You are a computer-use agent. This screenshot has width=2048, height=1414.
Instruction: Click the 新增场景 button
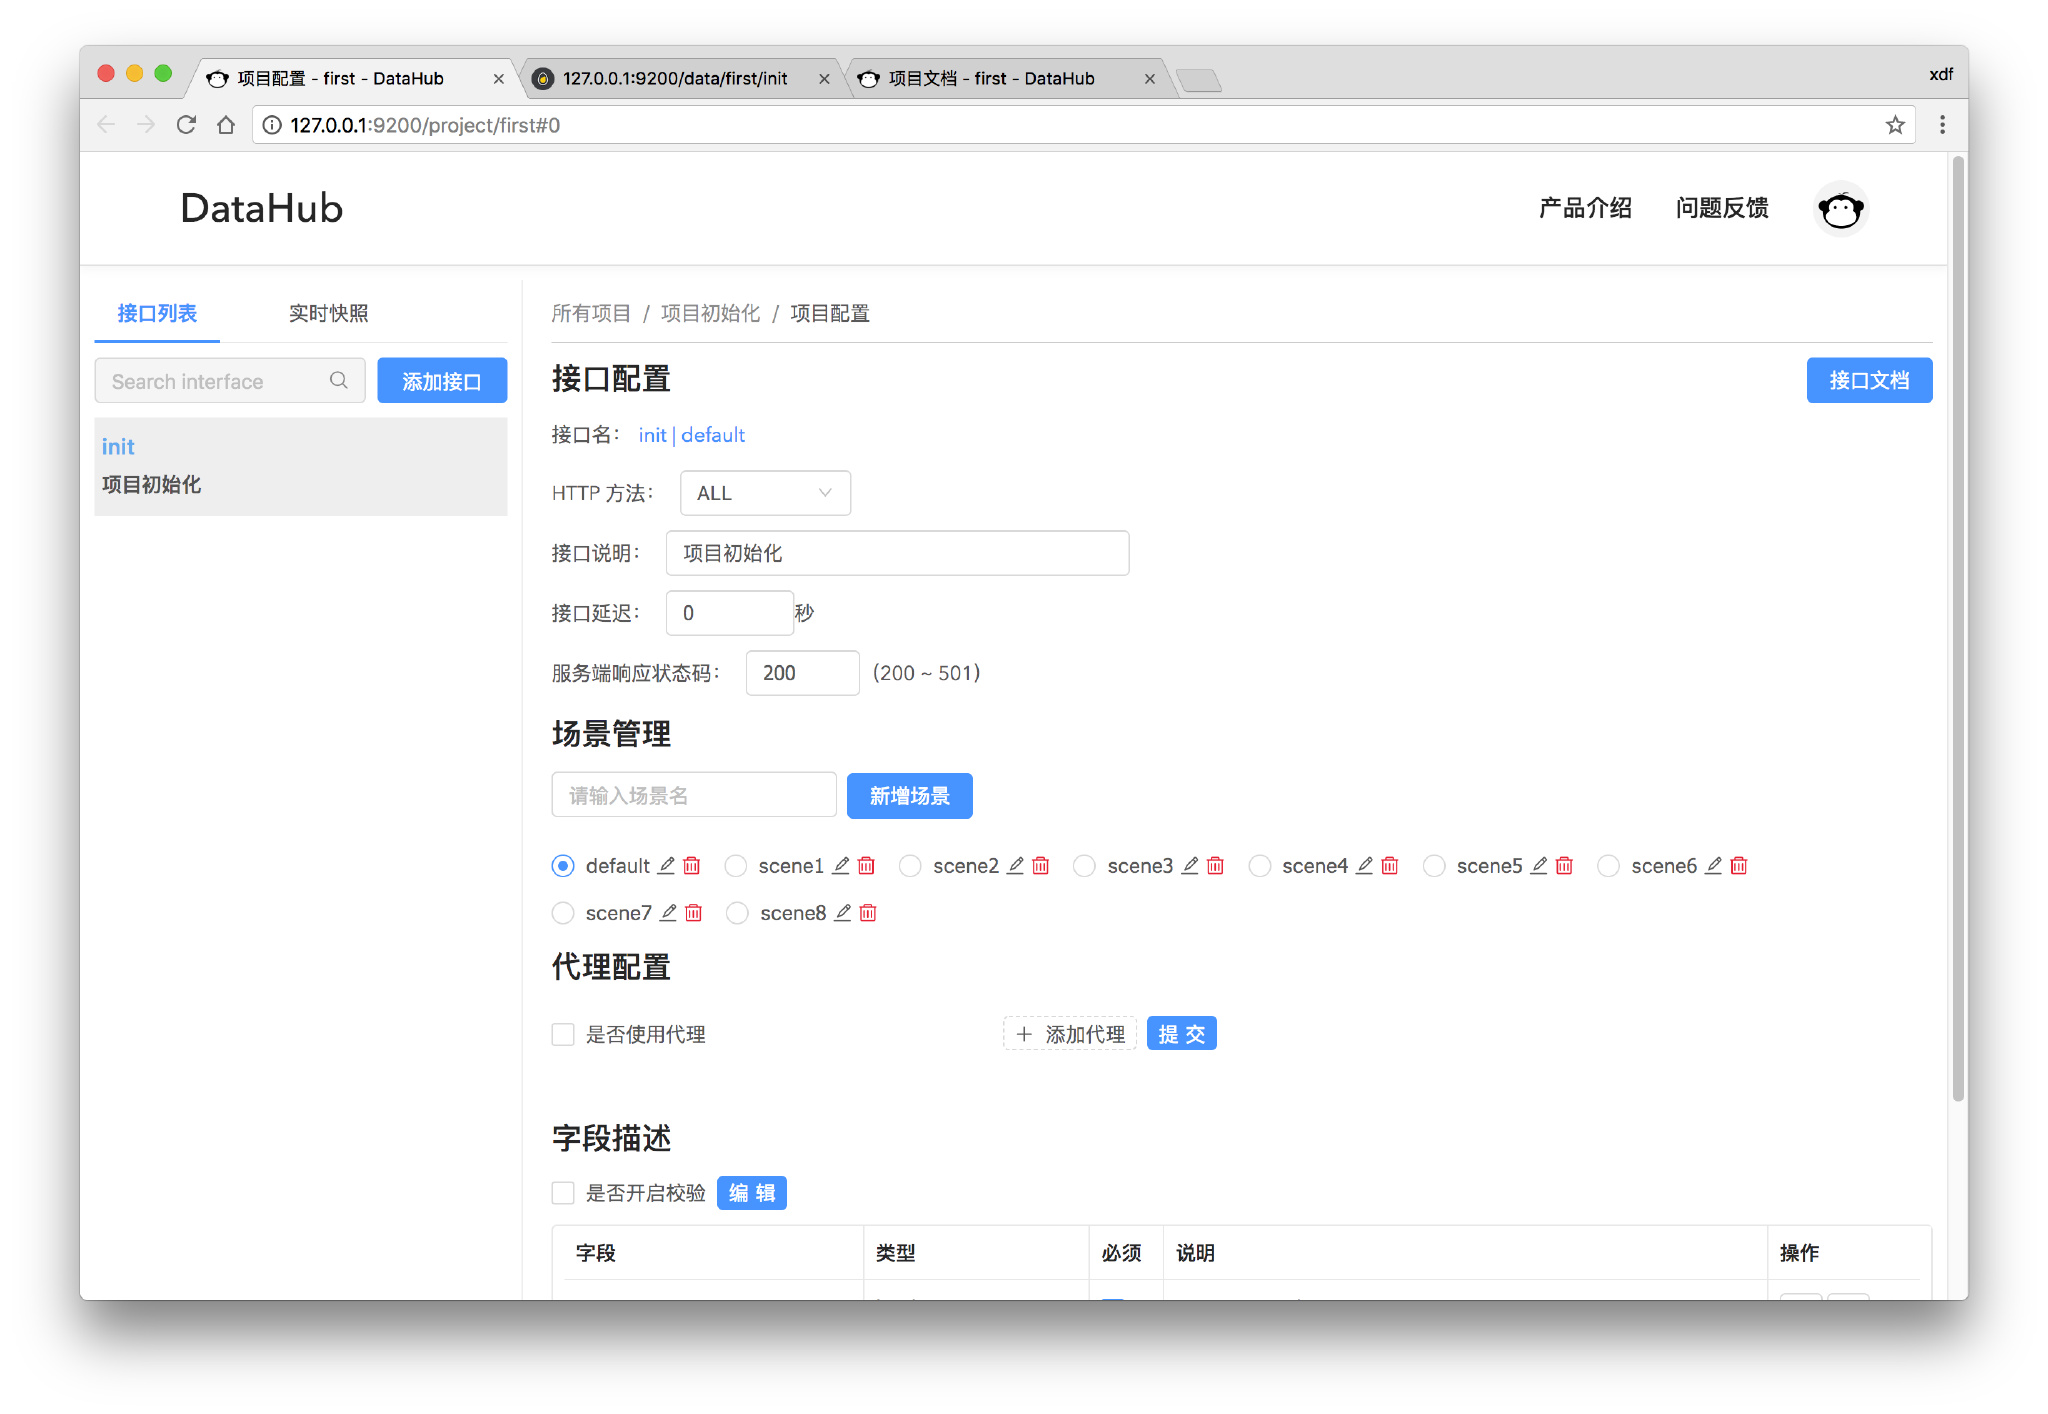pos(909,796)
